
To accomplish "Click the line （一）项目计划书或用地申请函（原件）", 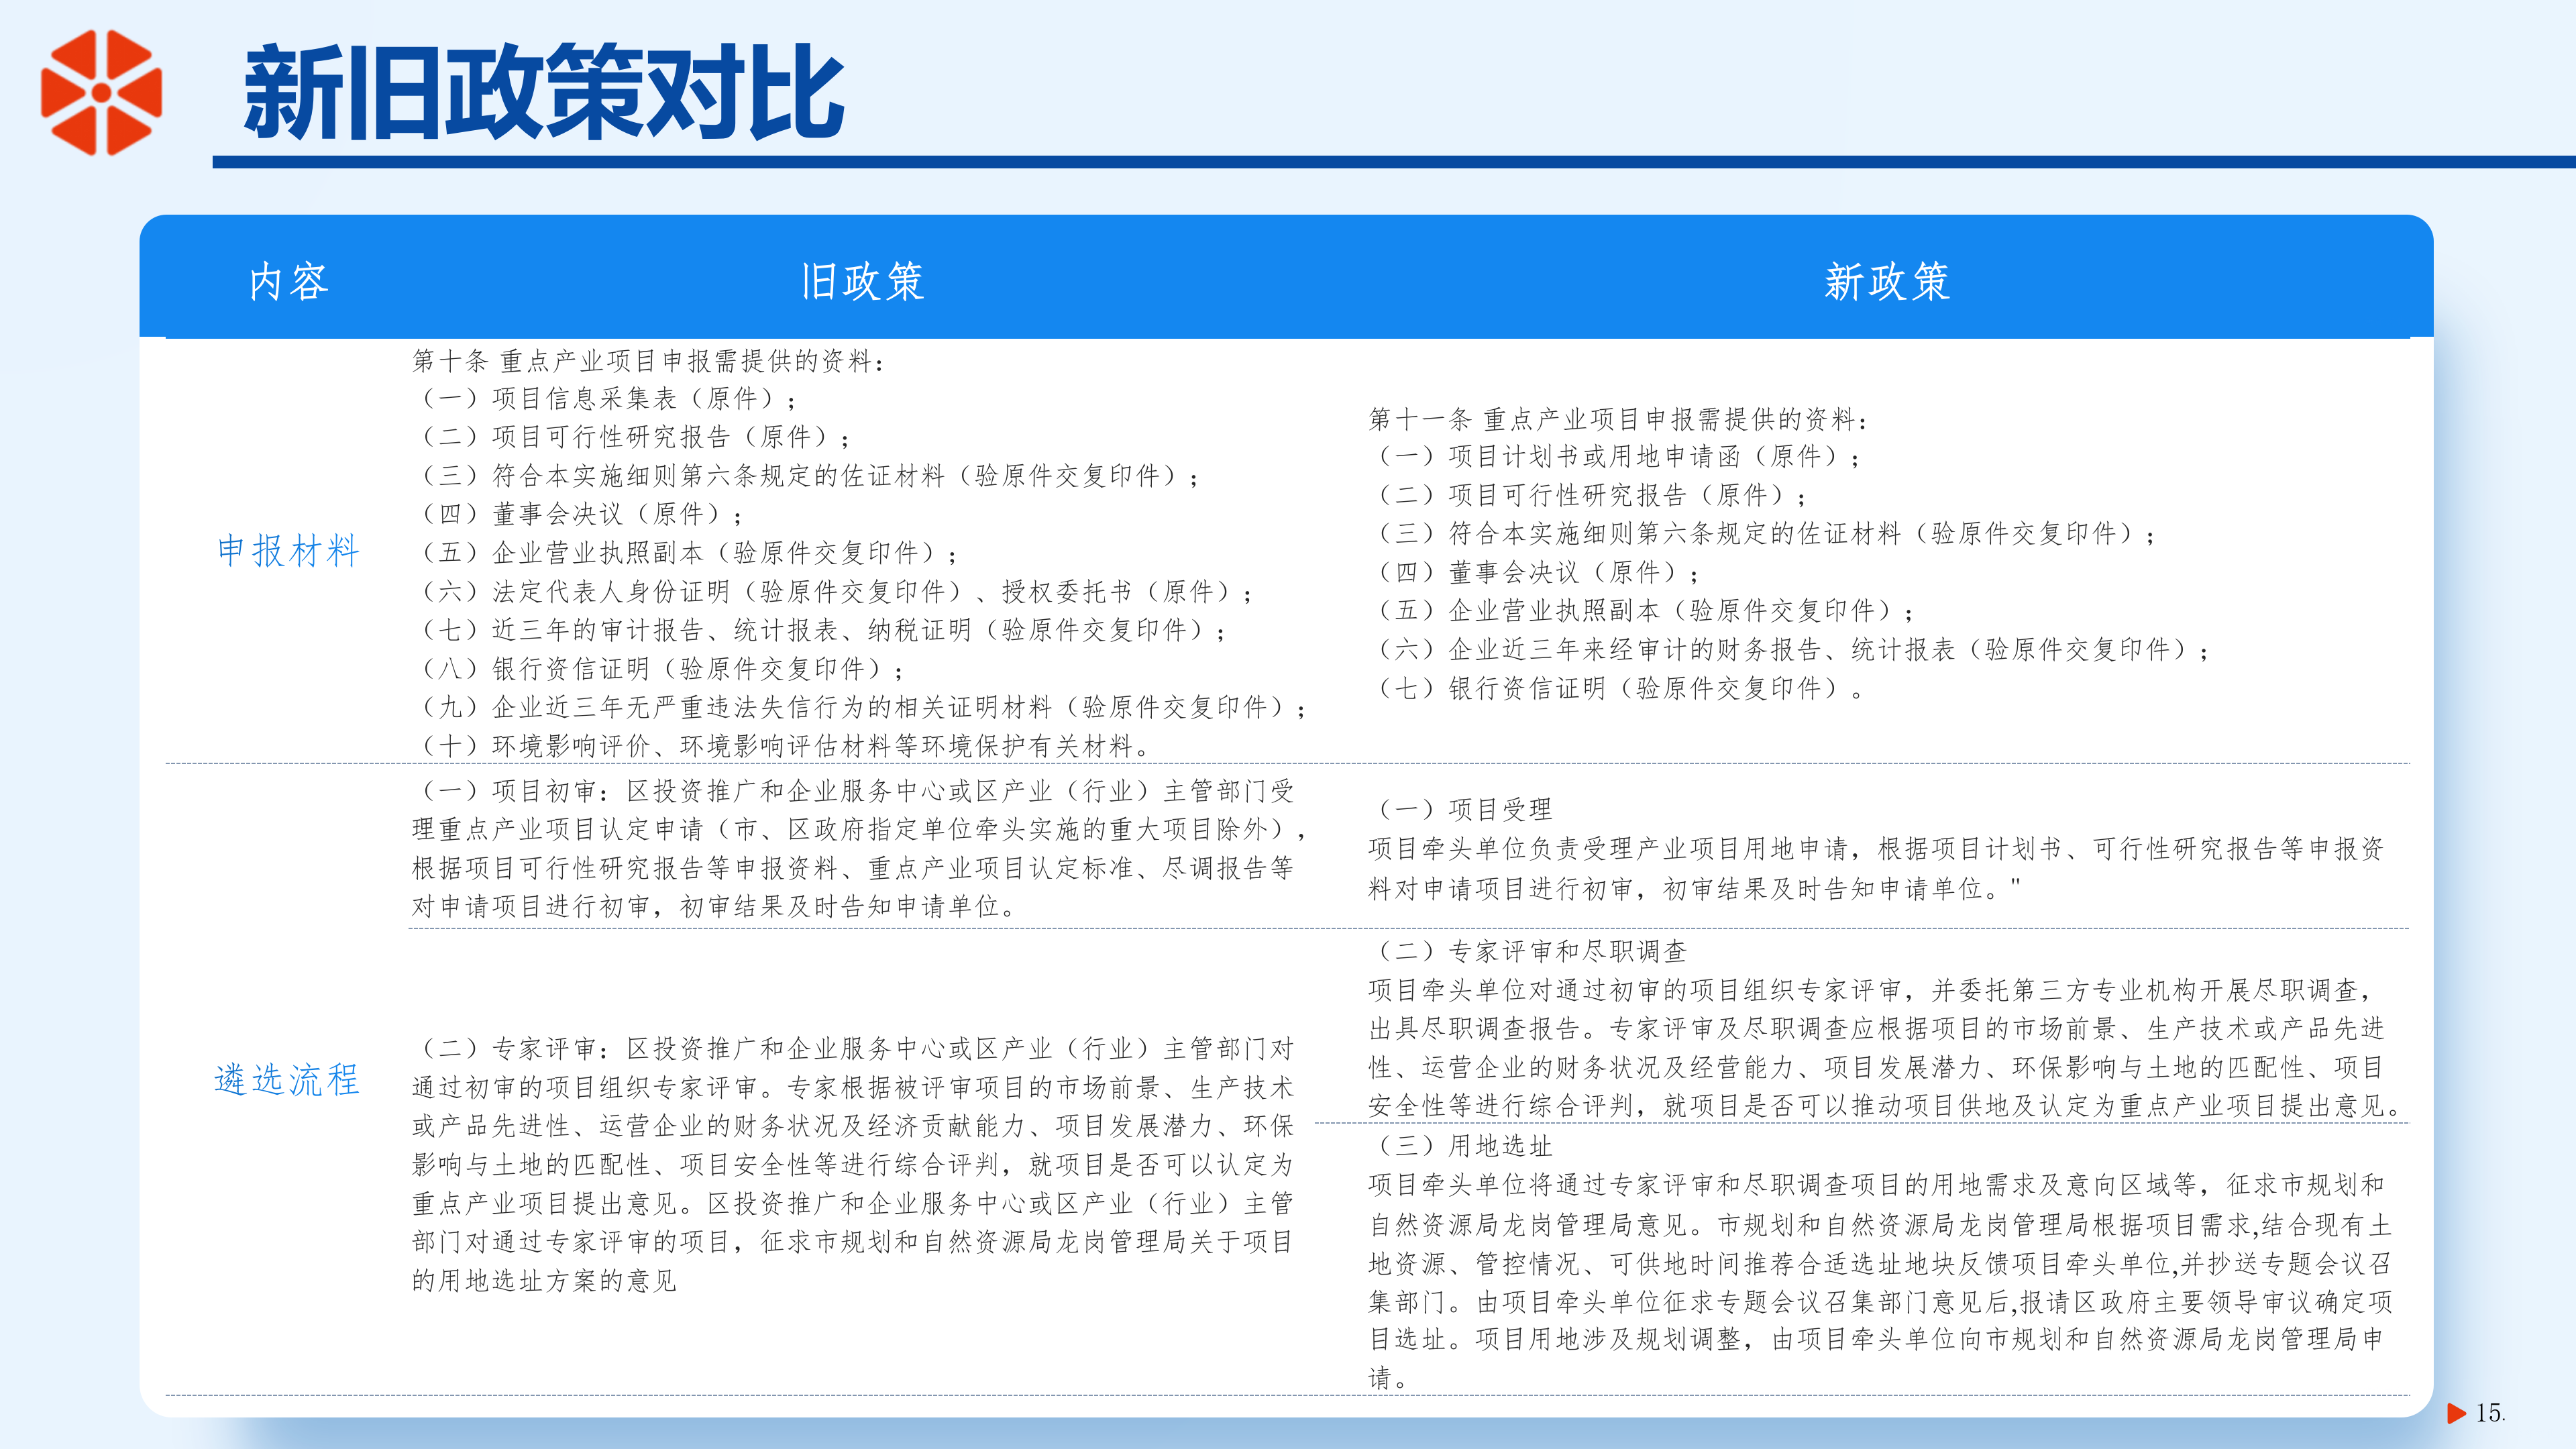I will [1615, 457].
